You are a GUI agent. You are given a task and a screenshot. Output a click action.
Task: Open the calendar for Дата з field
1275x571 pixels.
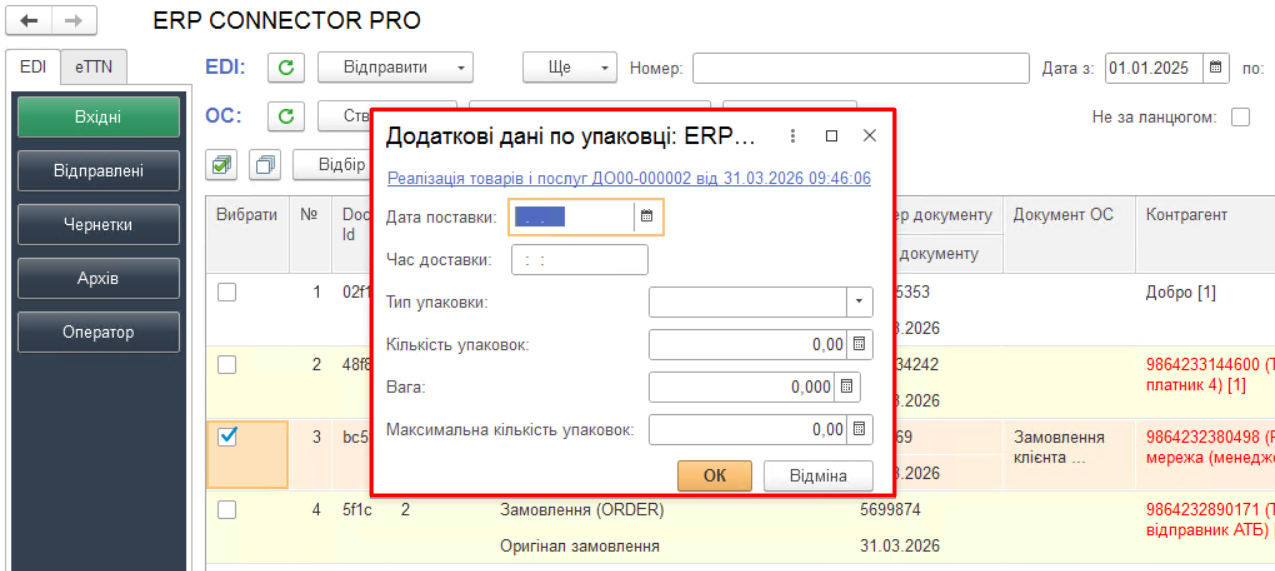(x=1216, y=68)
